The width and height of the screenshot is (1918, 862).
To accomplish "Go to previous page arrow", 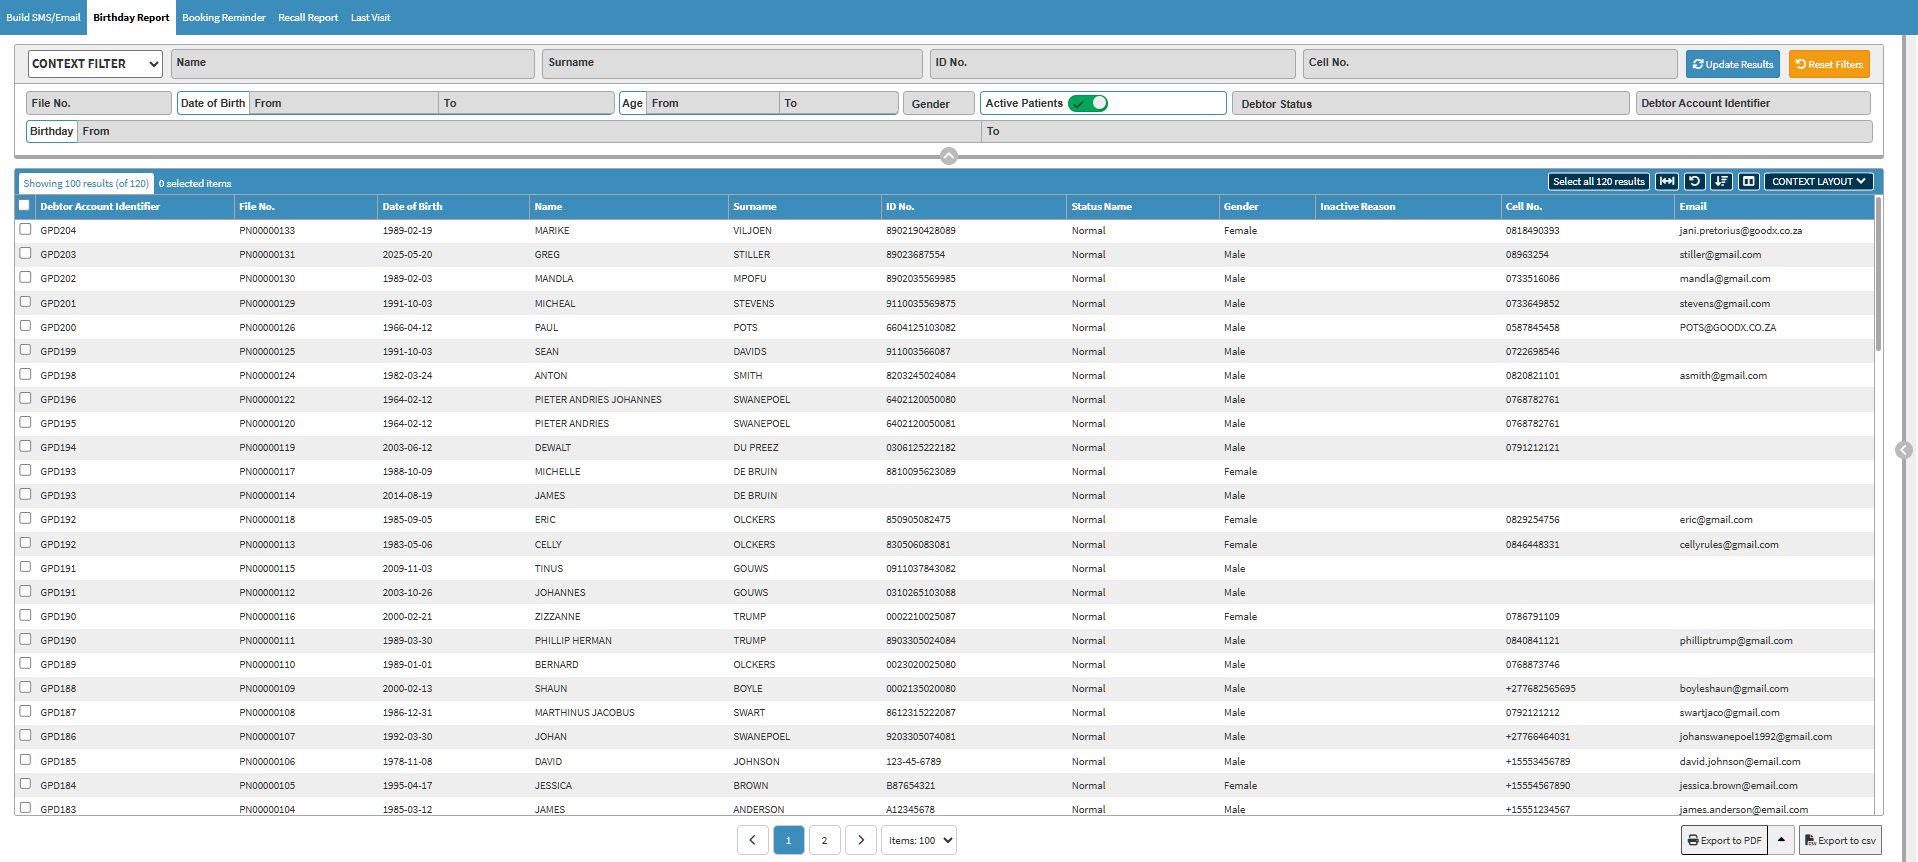I will pos(753,840).
